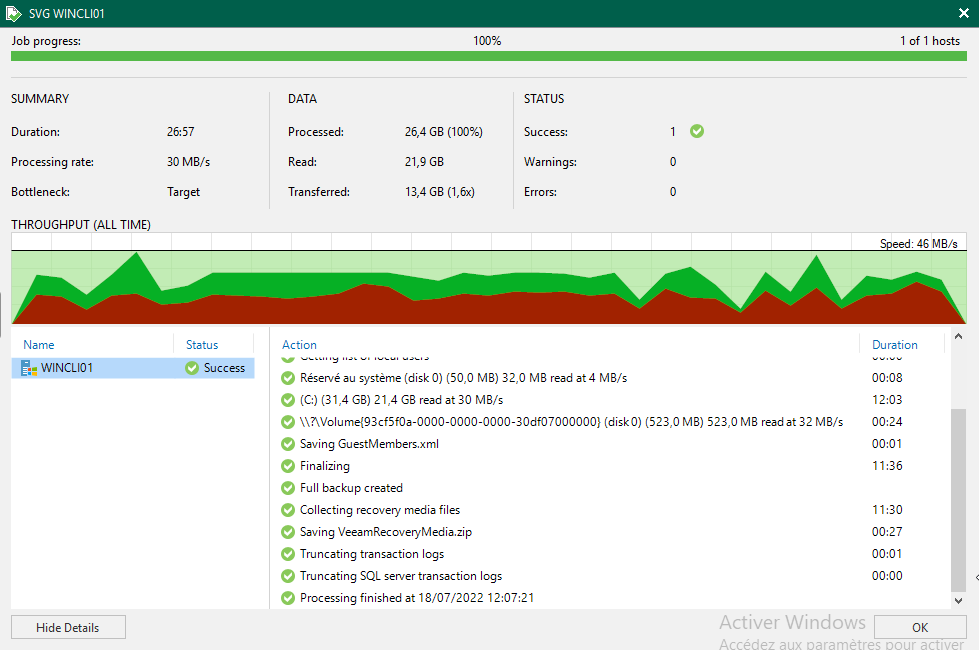Click the 11:30 duration value

tap(887, 510)
